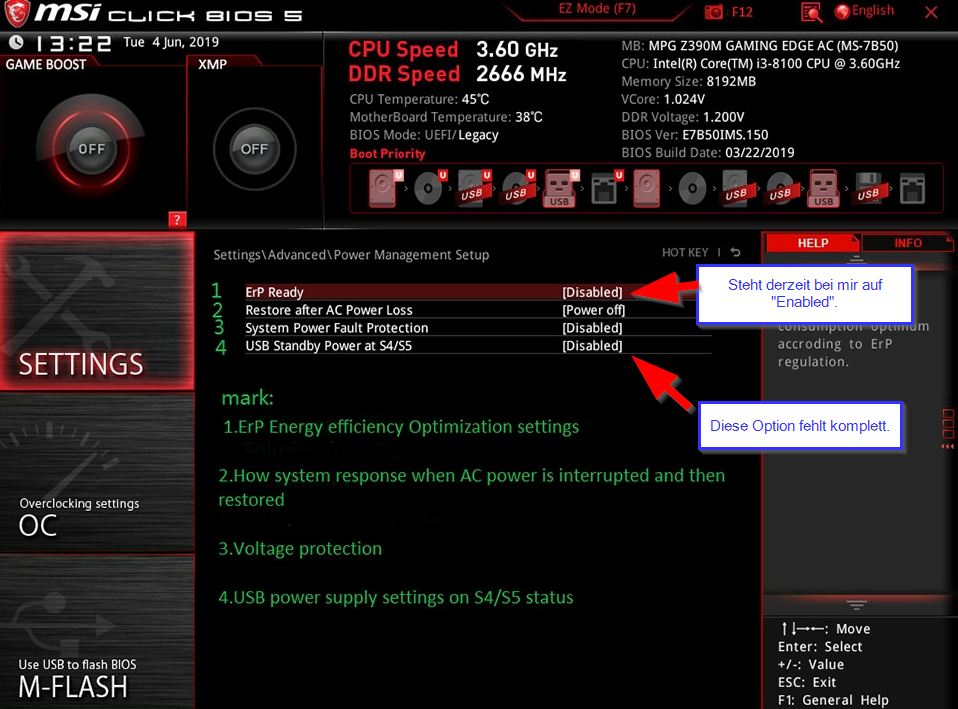Switch to EZ Mode (F7)
This screenshot has height=709, width=958.
[x=595, y=9]
